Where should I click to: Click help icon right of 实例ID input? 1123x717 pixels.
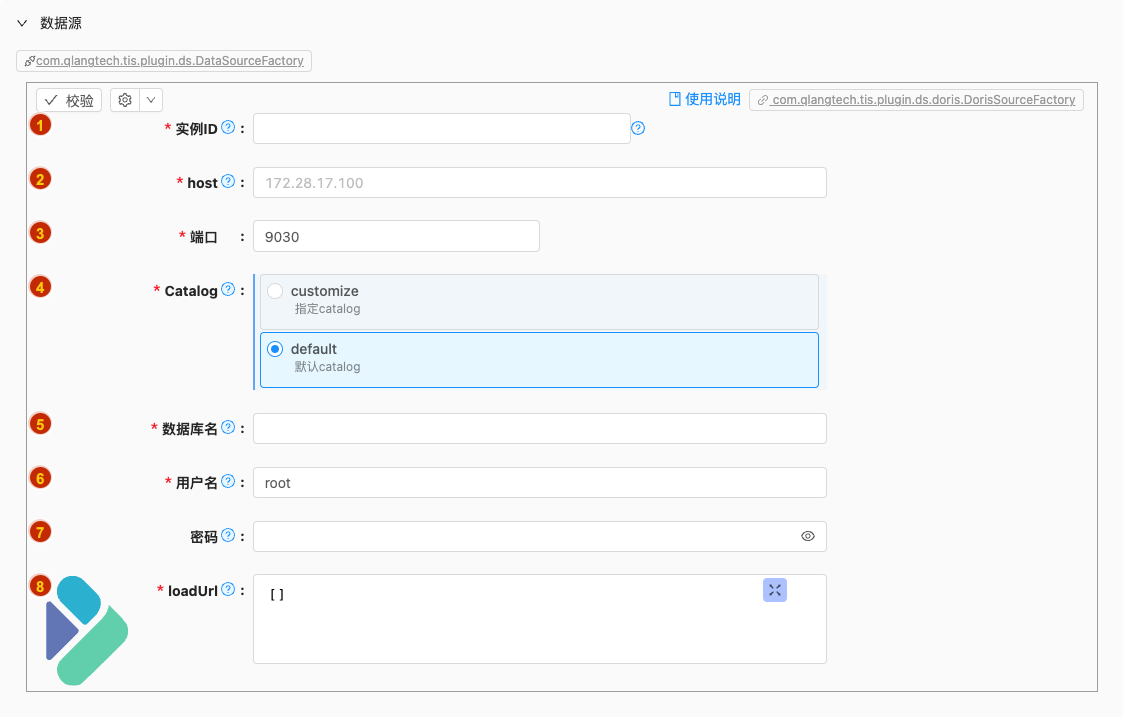pos(638,128)
